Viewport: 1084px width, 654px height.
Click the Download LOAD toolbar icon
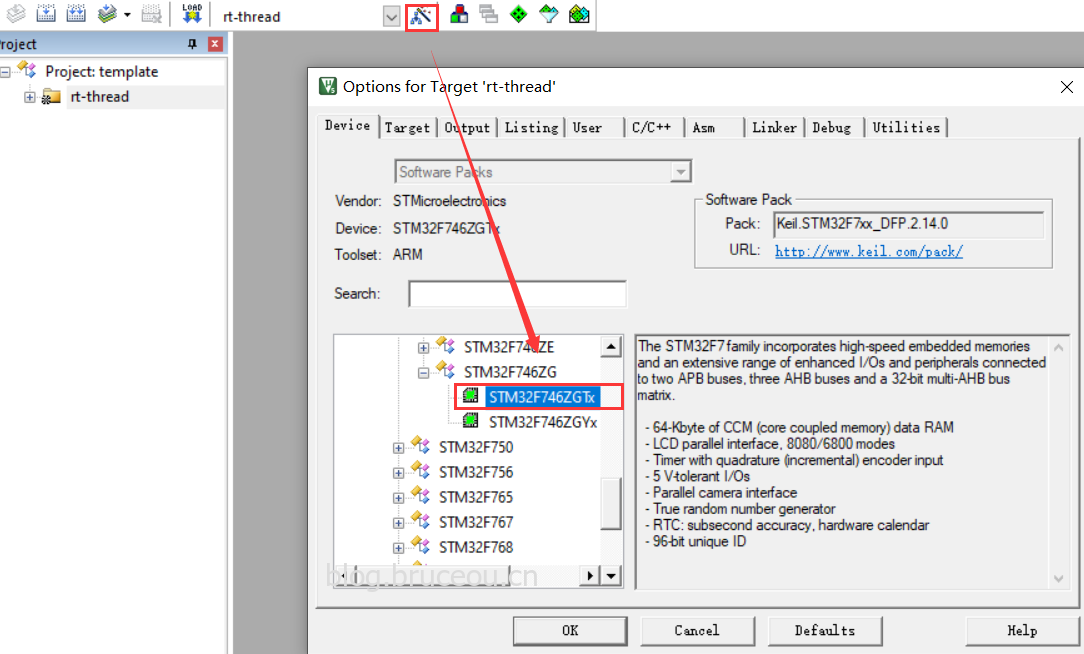[191, 13]
